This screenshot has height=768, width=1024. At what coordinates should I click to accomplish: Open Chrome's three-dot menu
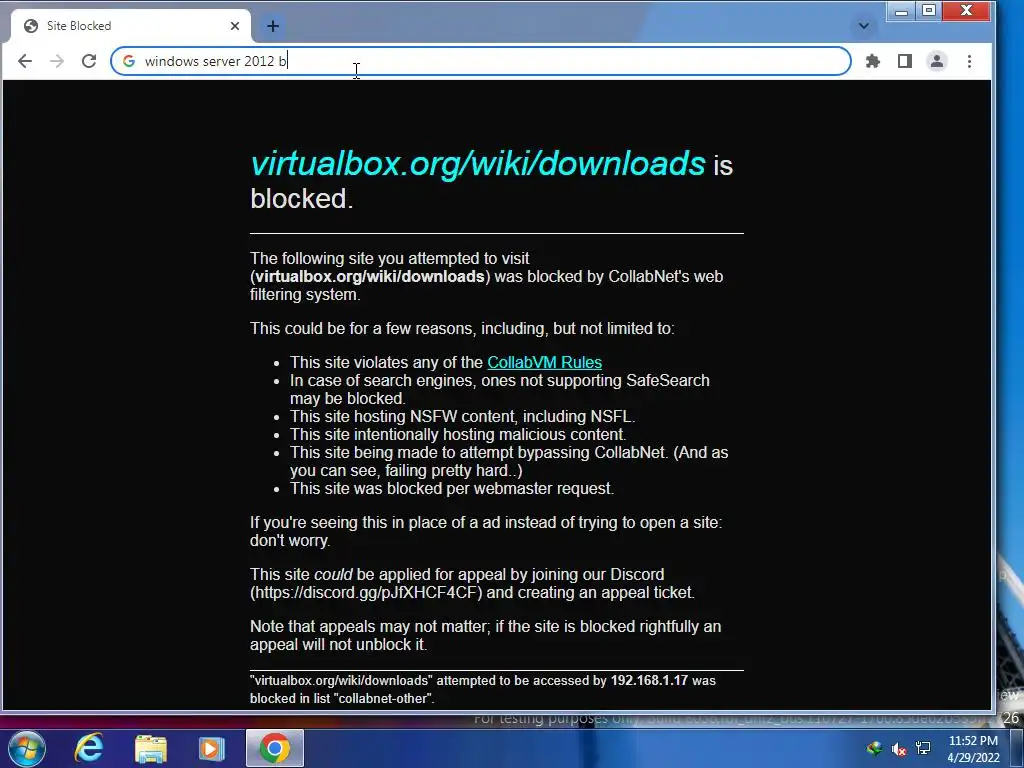click(969, 61)
